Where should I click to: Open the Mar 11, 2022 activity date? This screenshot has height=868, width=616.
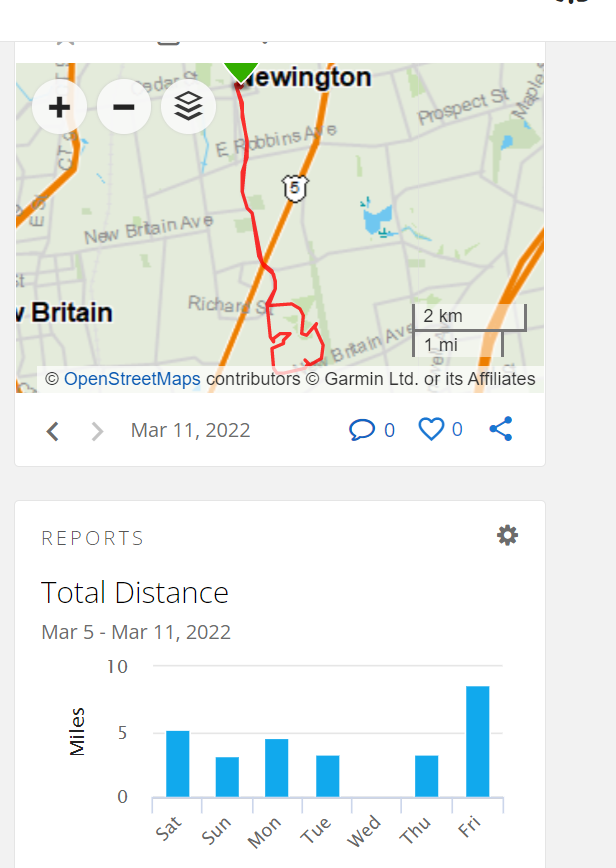(x=190, y=430)
